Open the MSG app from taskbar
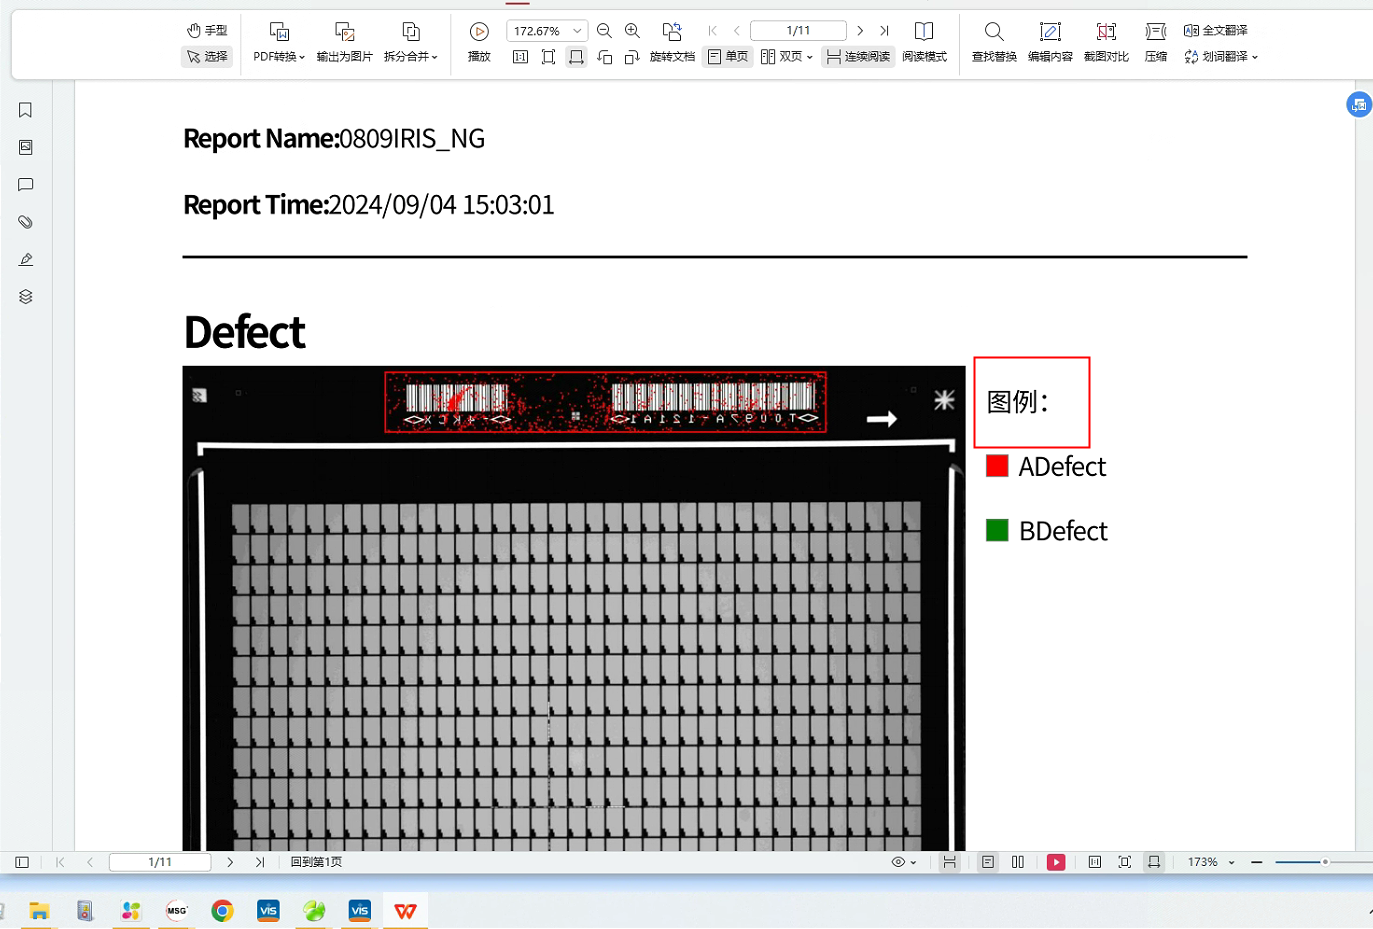The height and width of the screenshot is (929, 1373). click(x=177, y=911)
